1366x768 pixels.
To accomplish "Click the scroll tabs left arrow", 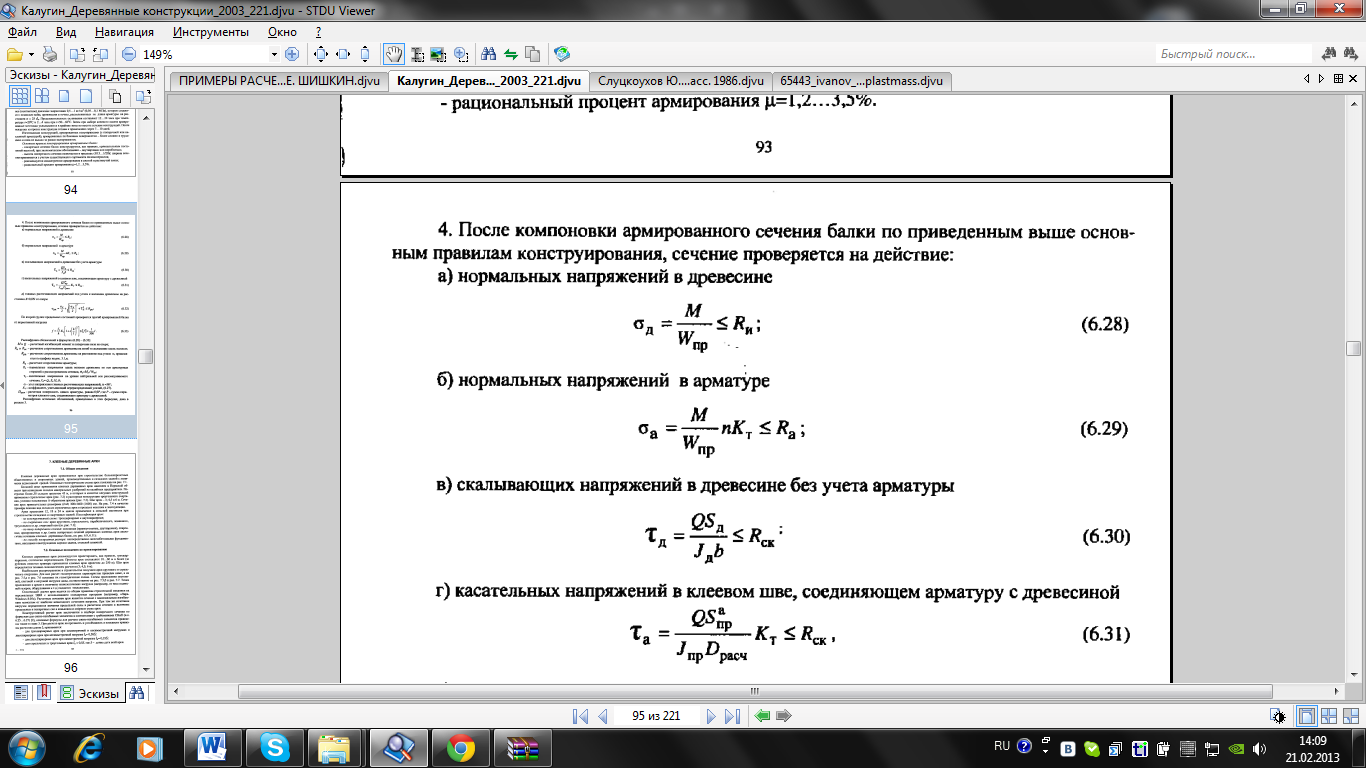I will (1307, 79).
